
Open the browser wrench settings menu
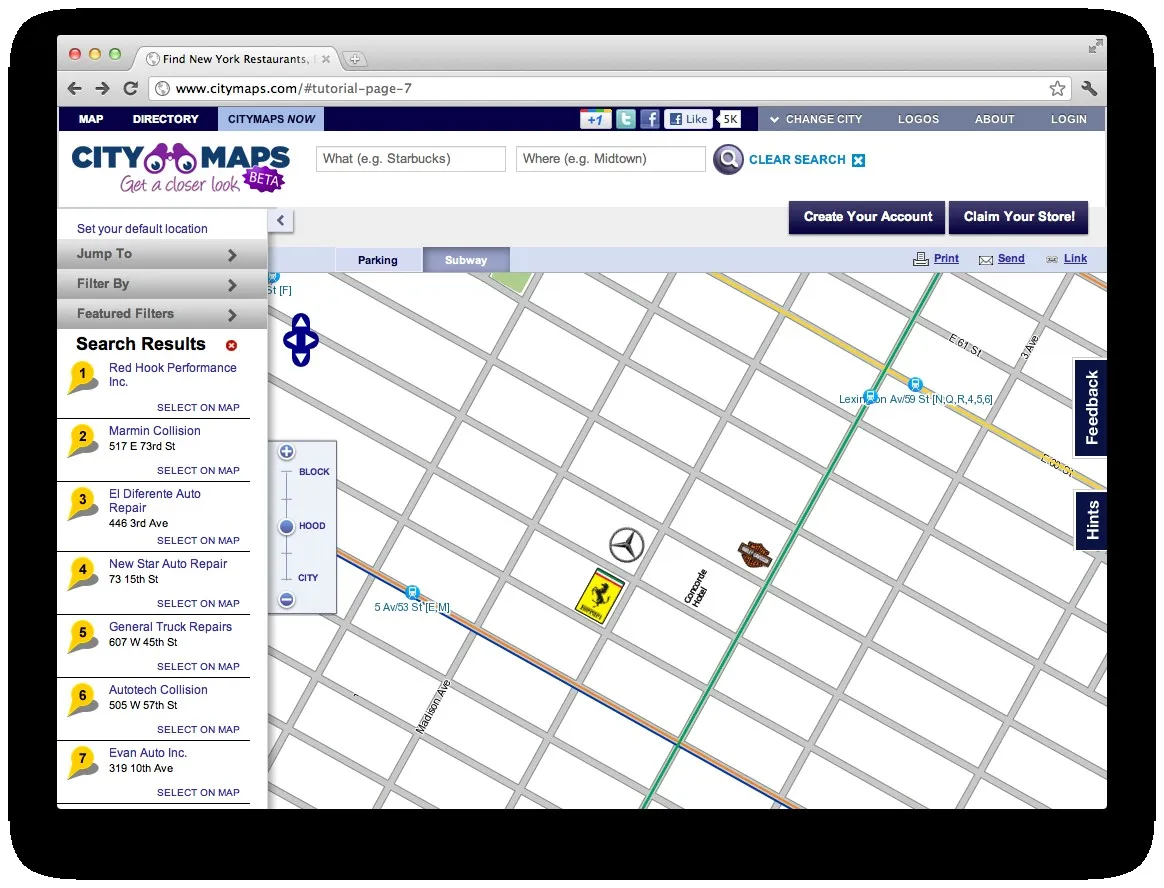(1089, 88)
